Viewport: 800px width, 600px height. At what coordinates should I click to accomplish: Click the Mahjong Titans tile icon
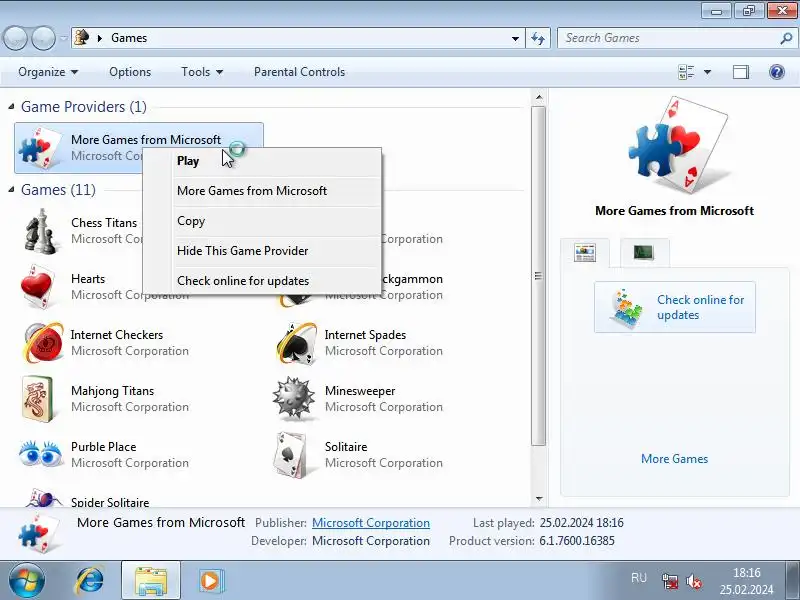38,399
